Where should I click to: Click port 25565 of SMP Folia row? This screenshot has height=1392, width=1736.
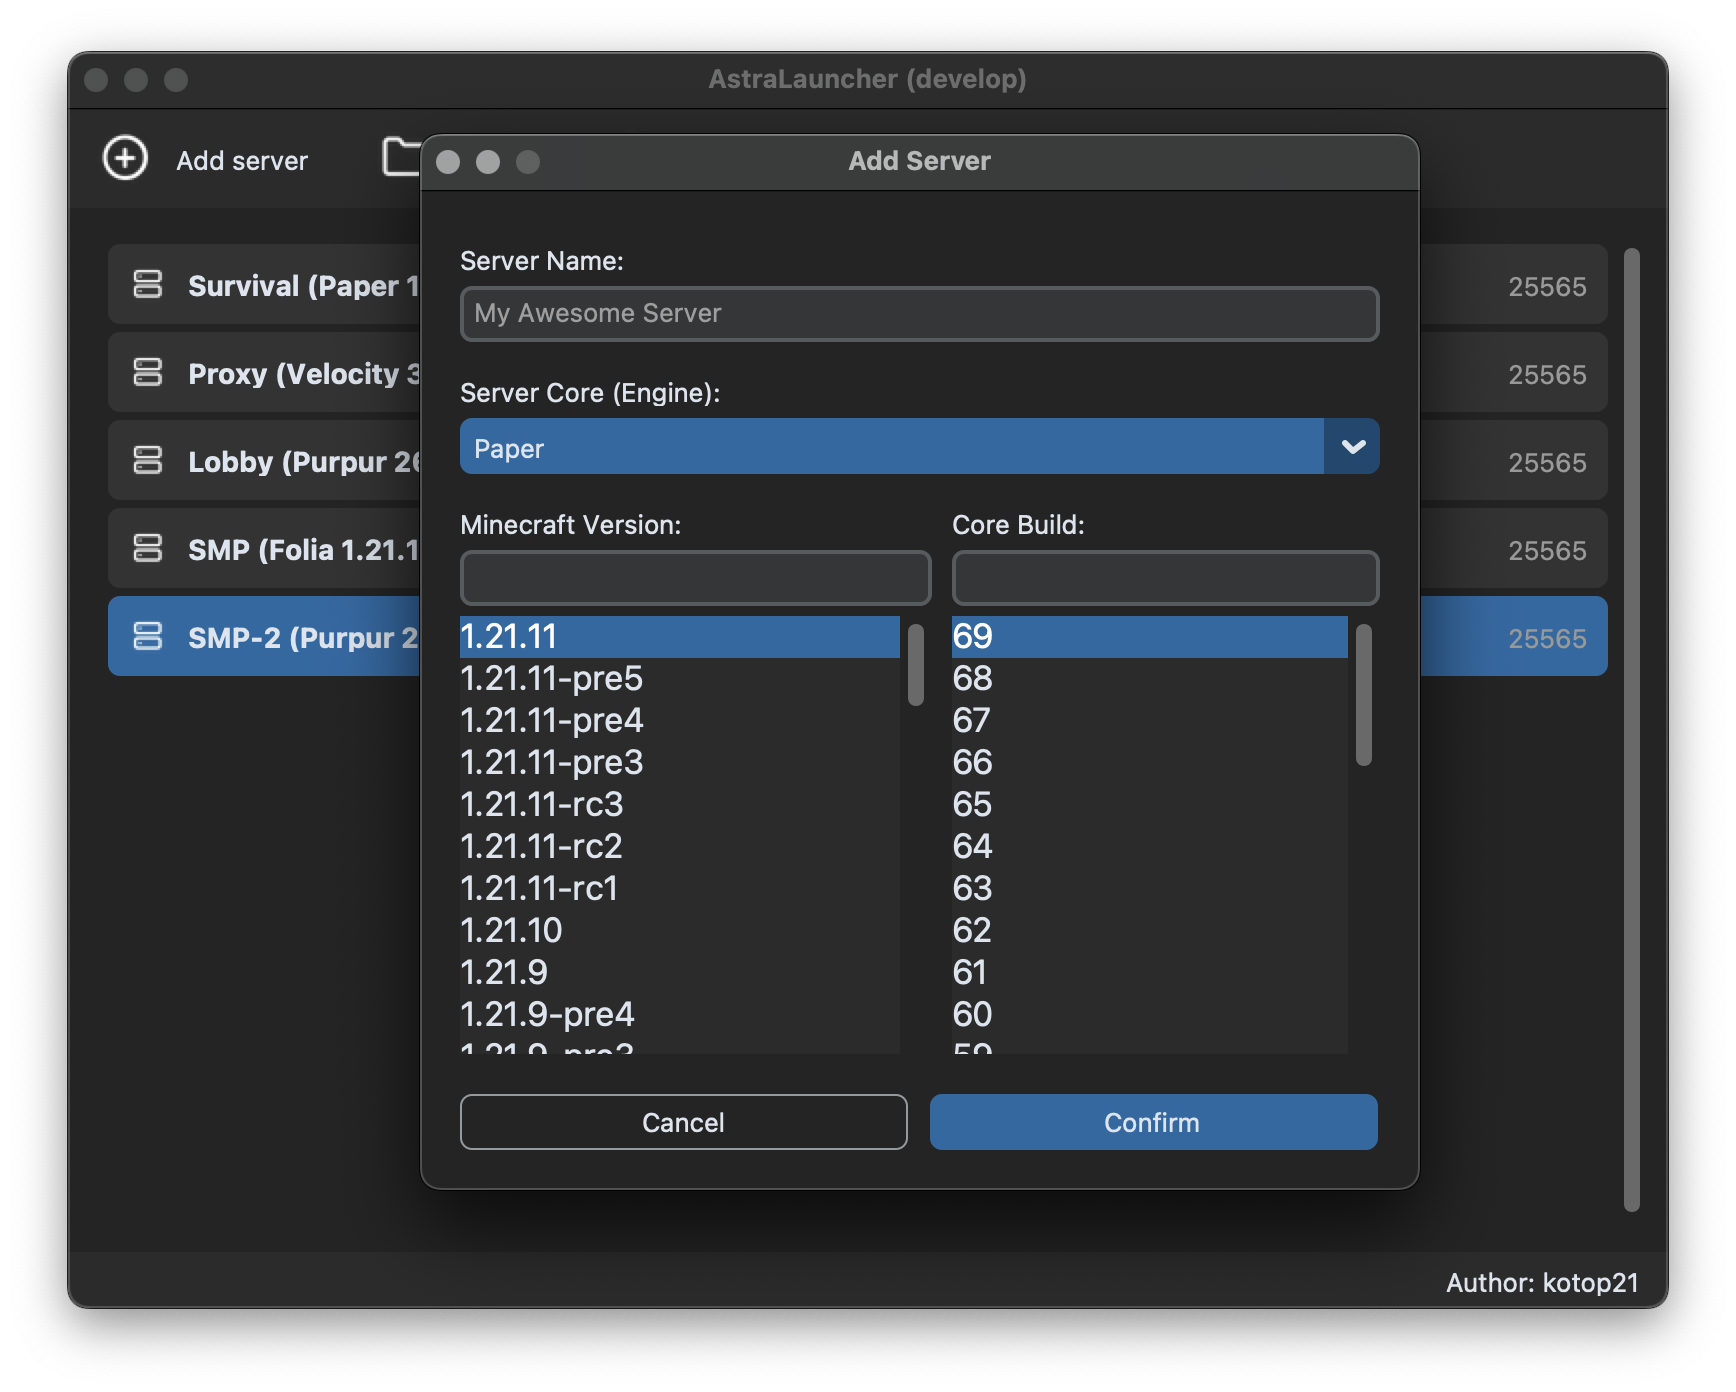1547,551
